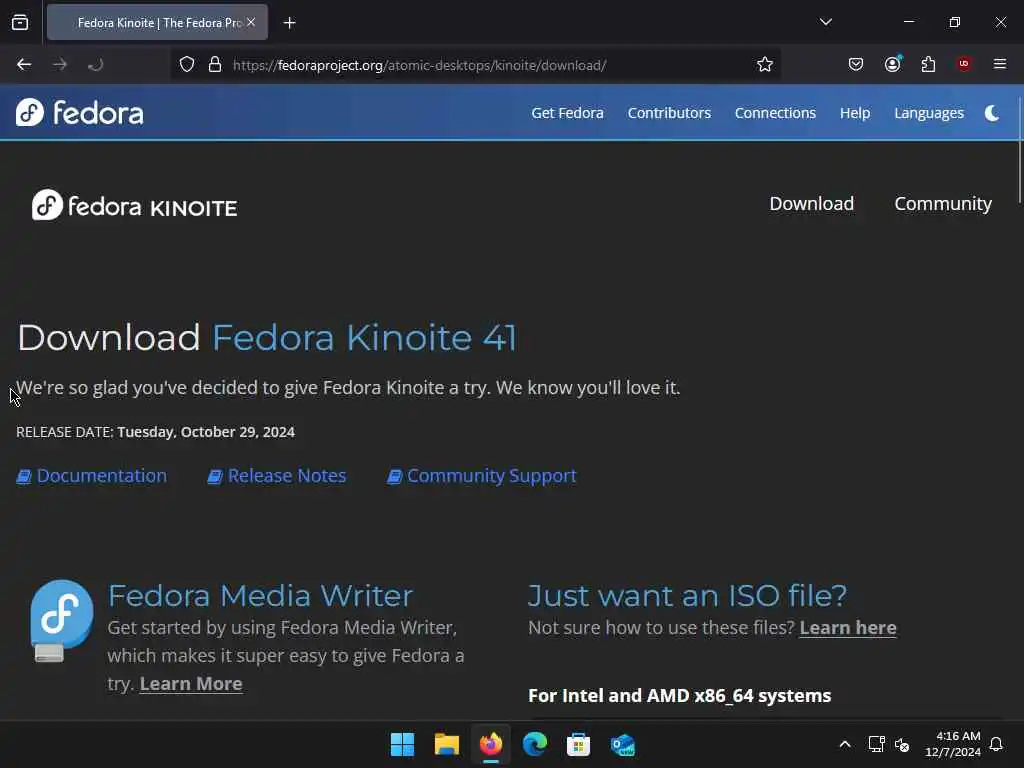This screenshot has height=768, width=1024.
Task: Open Microsoft Store from taskbar
Action: coord(578,744)
